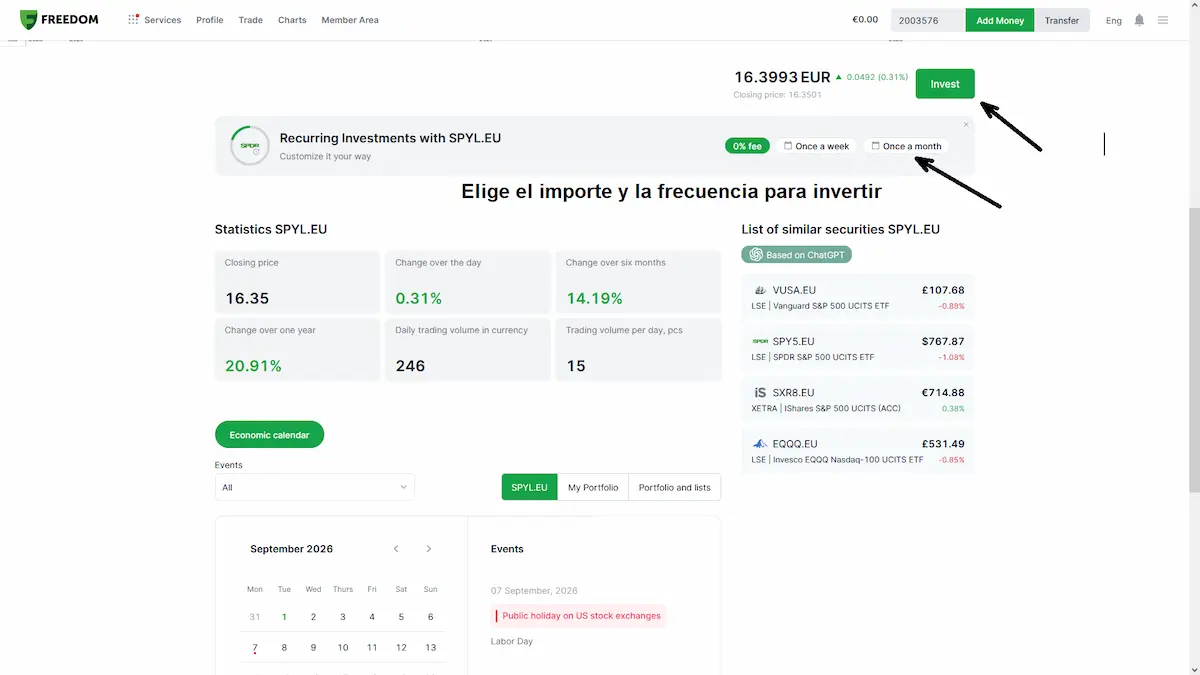This screenshot has height=675, width=1200.
Task: Click the page vertical scrollbar thumb
Action: [x=1194, y=350]
